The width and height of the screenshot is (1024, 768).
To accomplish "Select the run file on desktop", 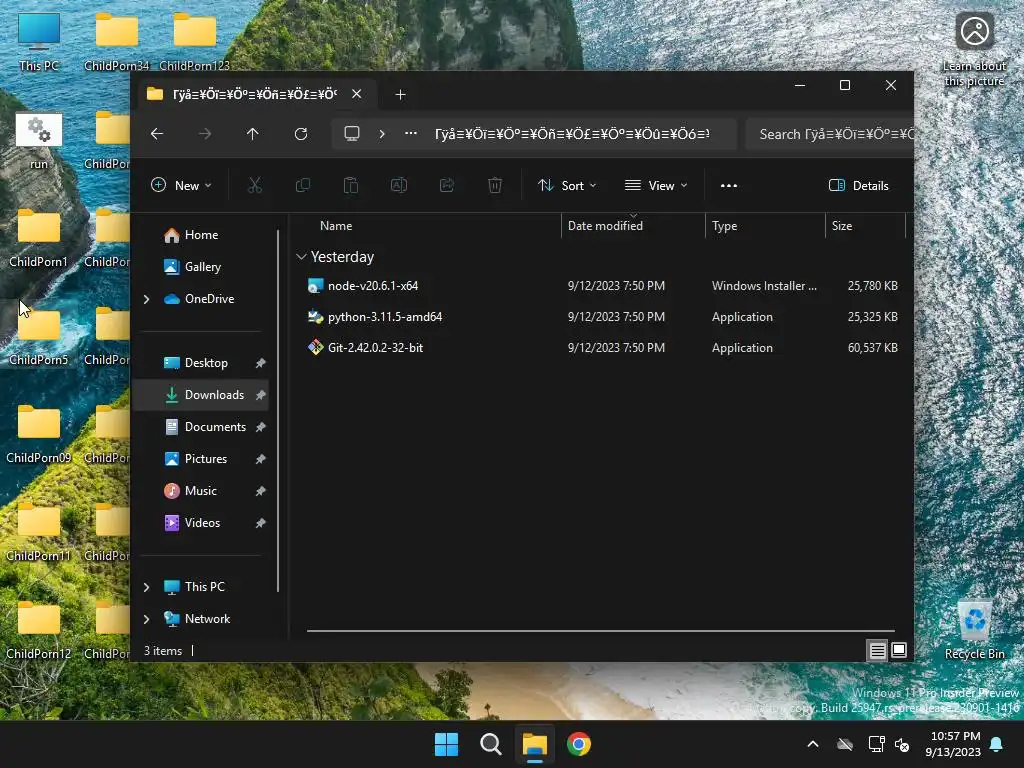I will pyautogui.click(x=39, y=141).
